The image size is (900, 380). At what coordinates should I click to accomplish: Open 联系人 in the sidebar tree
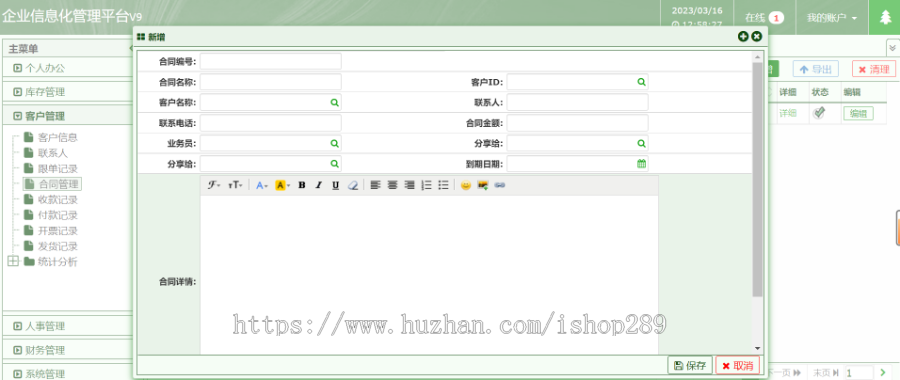[53, 153]
